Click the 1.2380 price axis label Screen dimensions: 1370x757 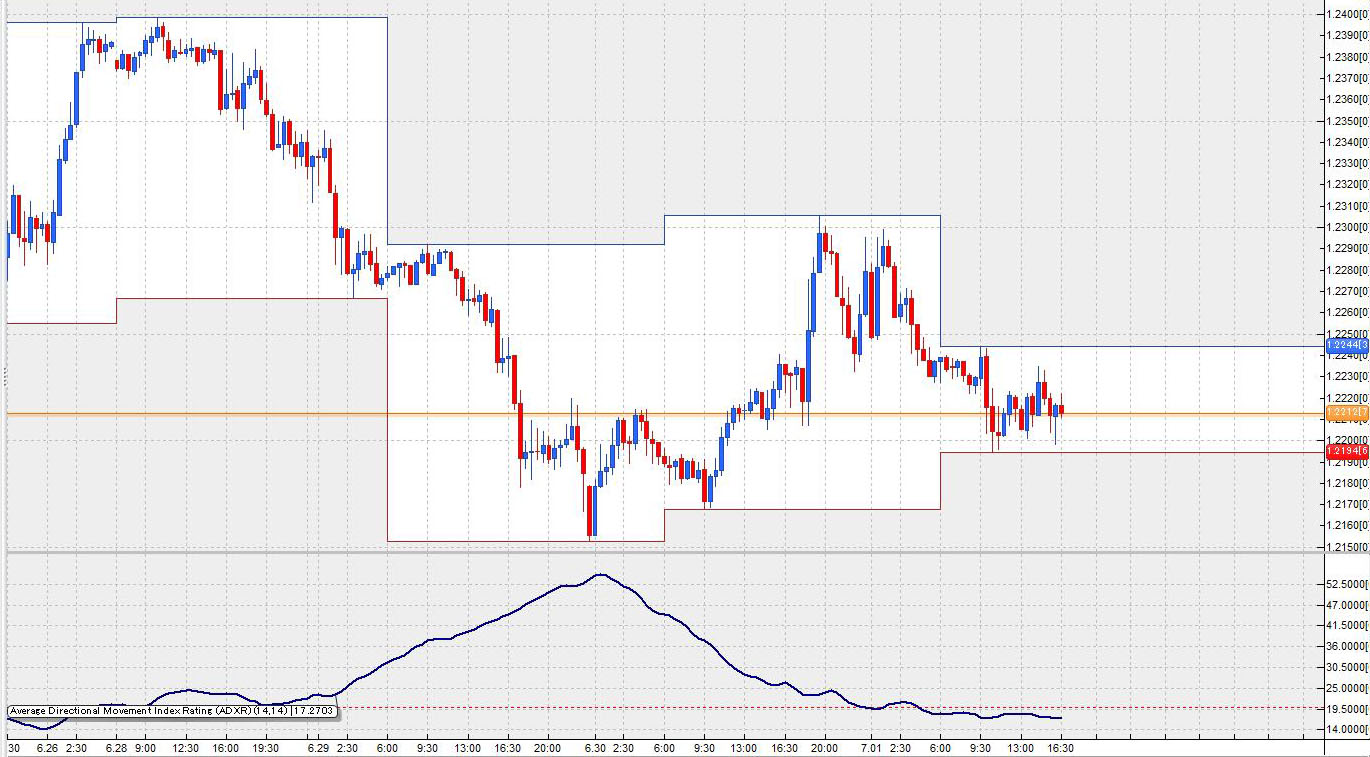click(x=1348, y=57)
